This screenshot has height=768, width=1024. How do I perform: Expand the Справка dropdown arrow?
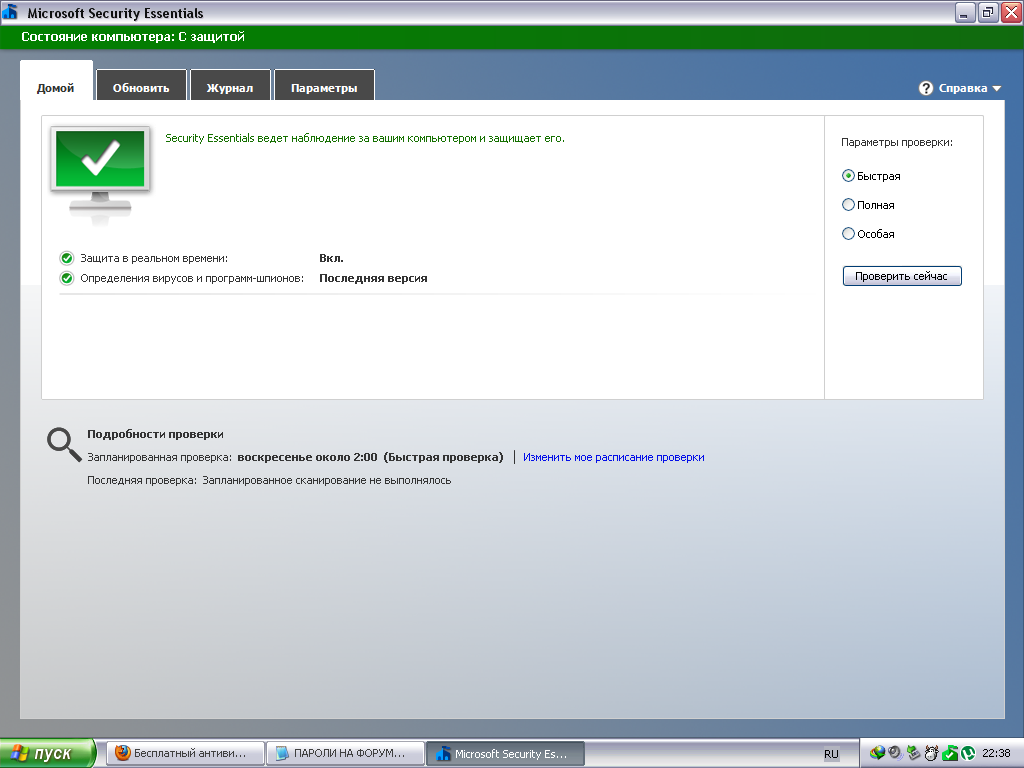(997, 89)
